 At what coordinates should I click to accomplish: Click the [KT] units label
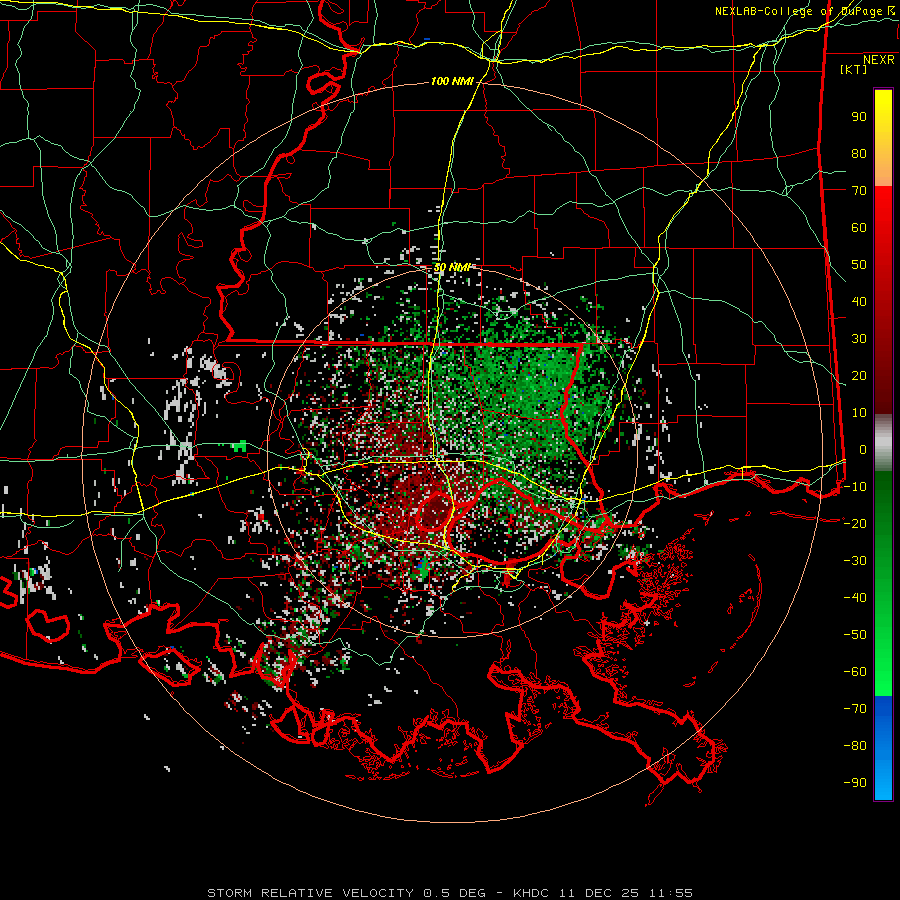pos(853,69)
